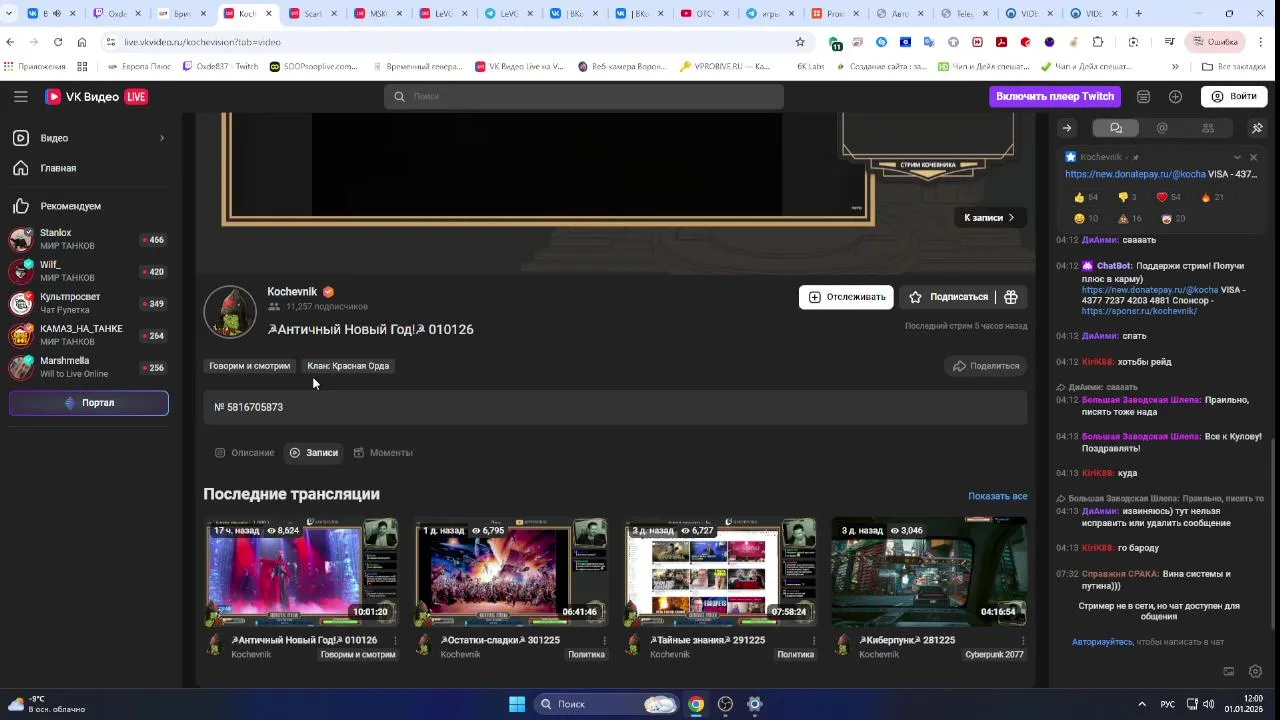Click Включить плеер Twitch button
The height and width of the screenshot is (720, 1280).
pyautogui.click(x=1055, y=96)
